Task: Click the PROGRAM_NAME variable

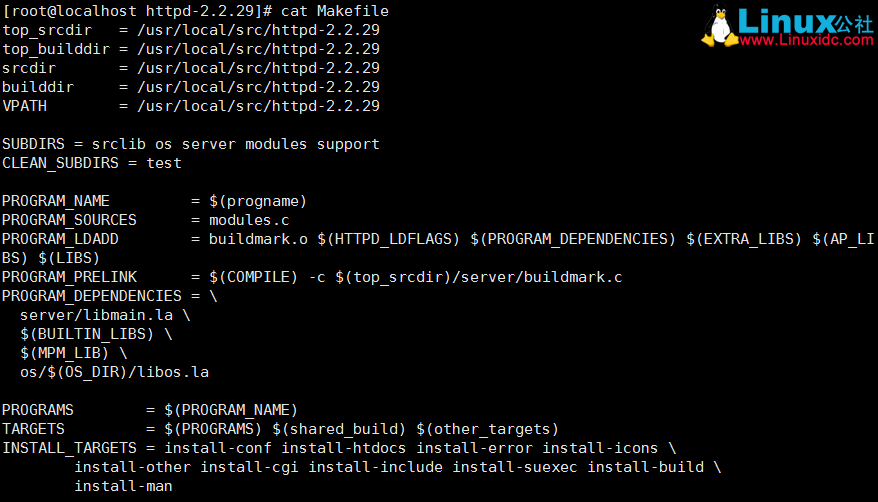Action: 56,201
